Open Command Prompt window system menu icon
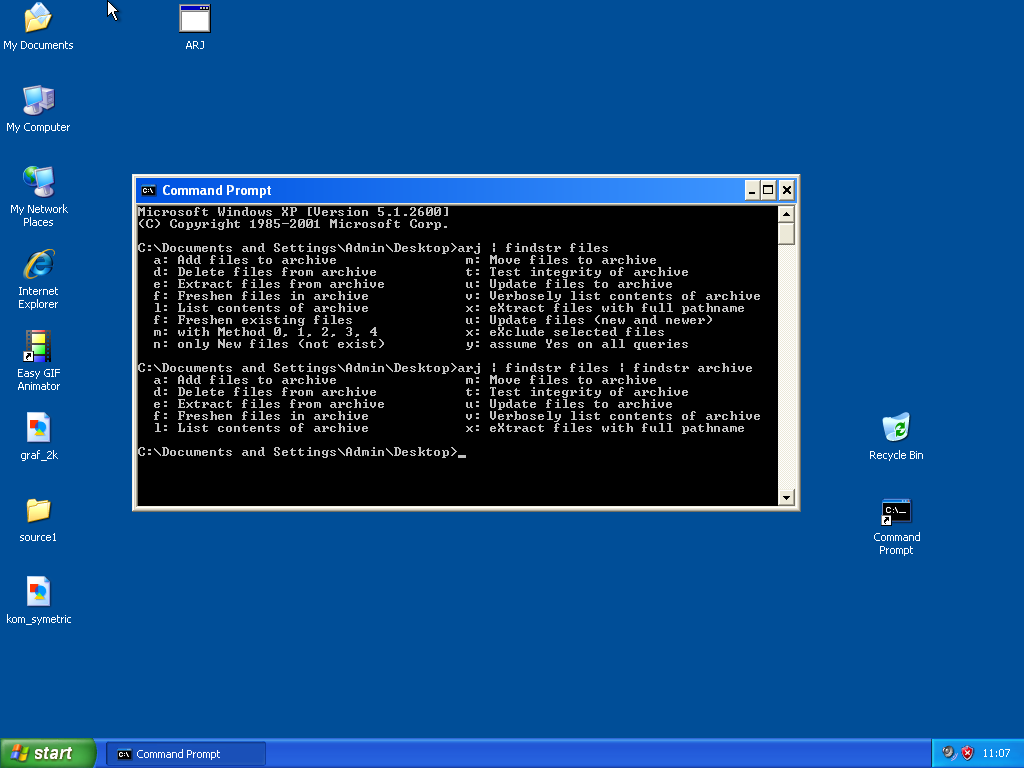Image resolution: width=1024 pixels, height=768 pixels. [148, 191]
